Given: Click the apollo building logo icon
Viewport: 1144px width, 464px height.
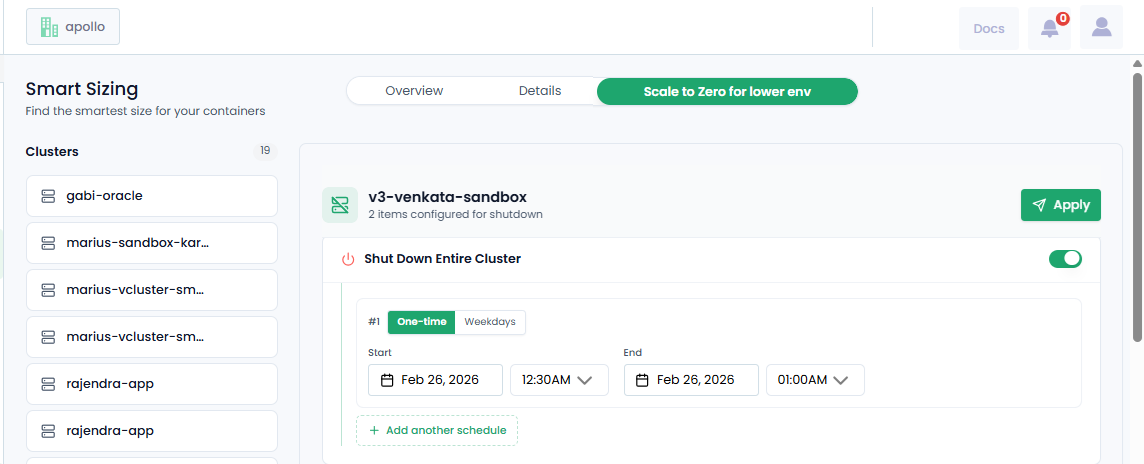Looking at the screenshot, I should click(49, 28).
